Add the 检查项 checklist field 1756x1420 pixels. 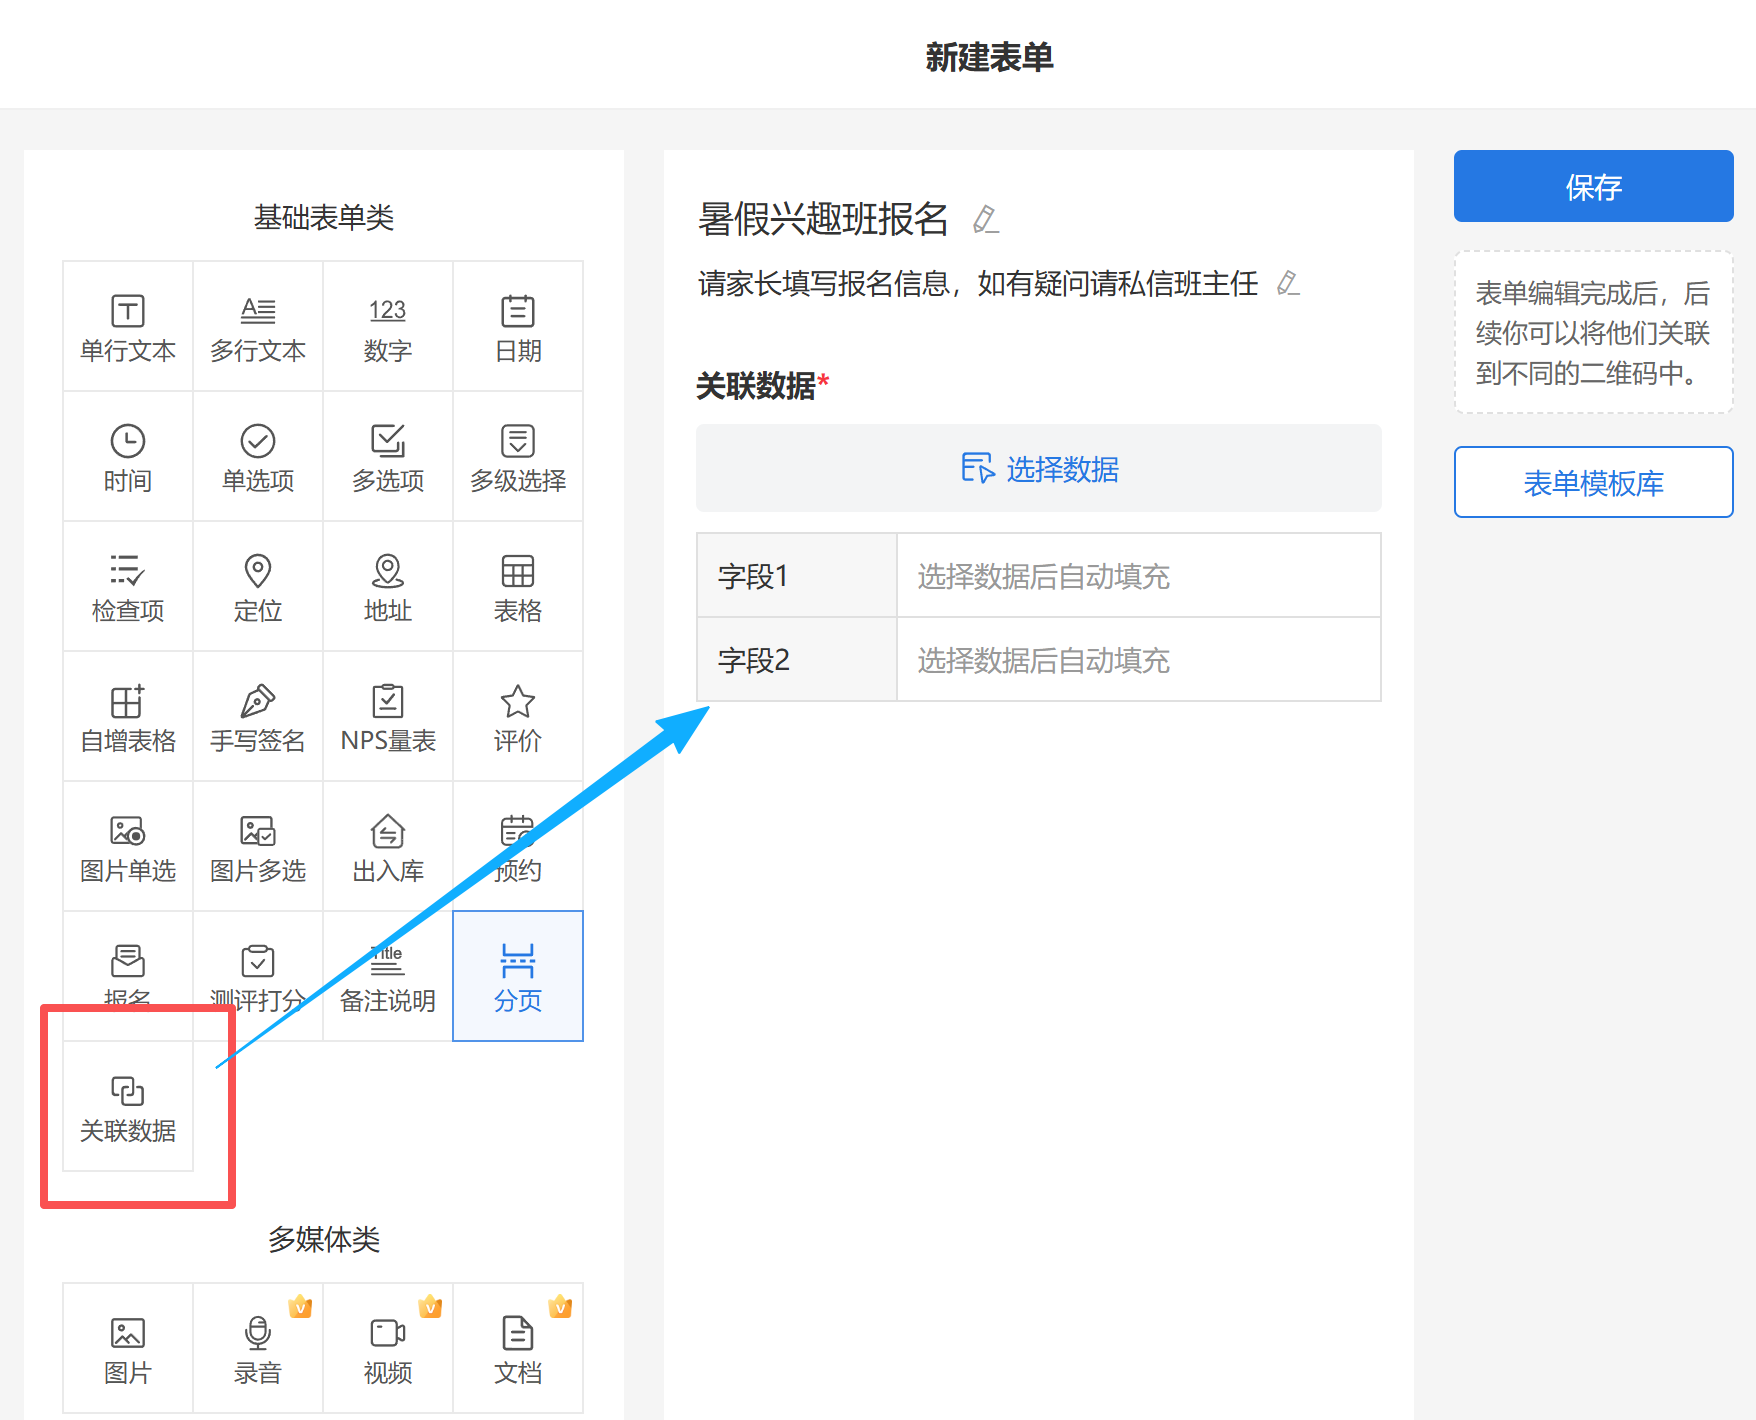[128, 587]
